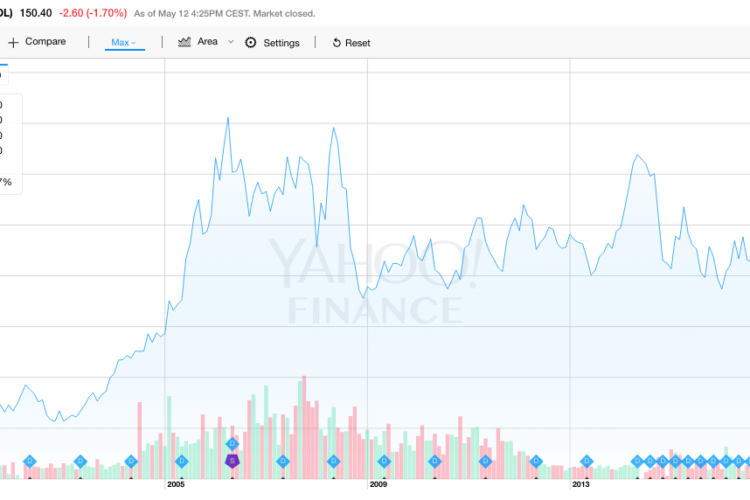Click the -2.60 (-1.70%) price change

[x=93, y=13]
